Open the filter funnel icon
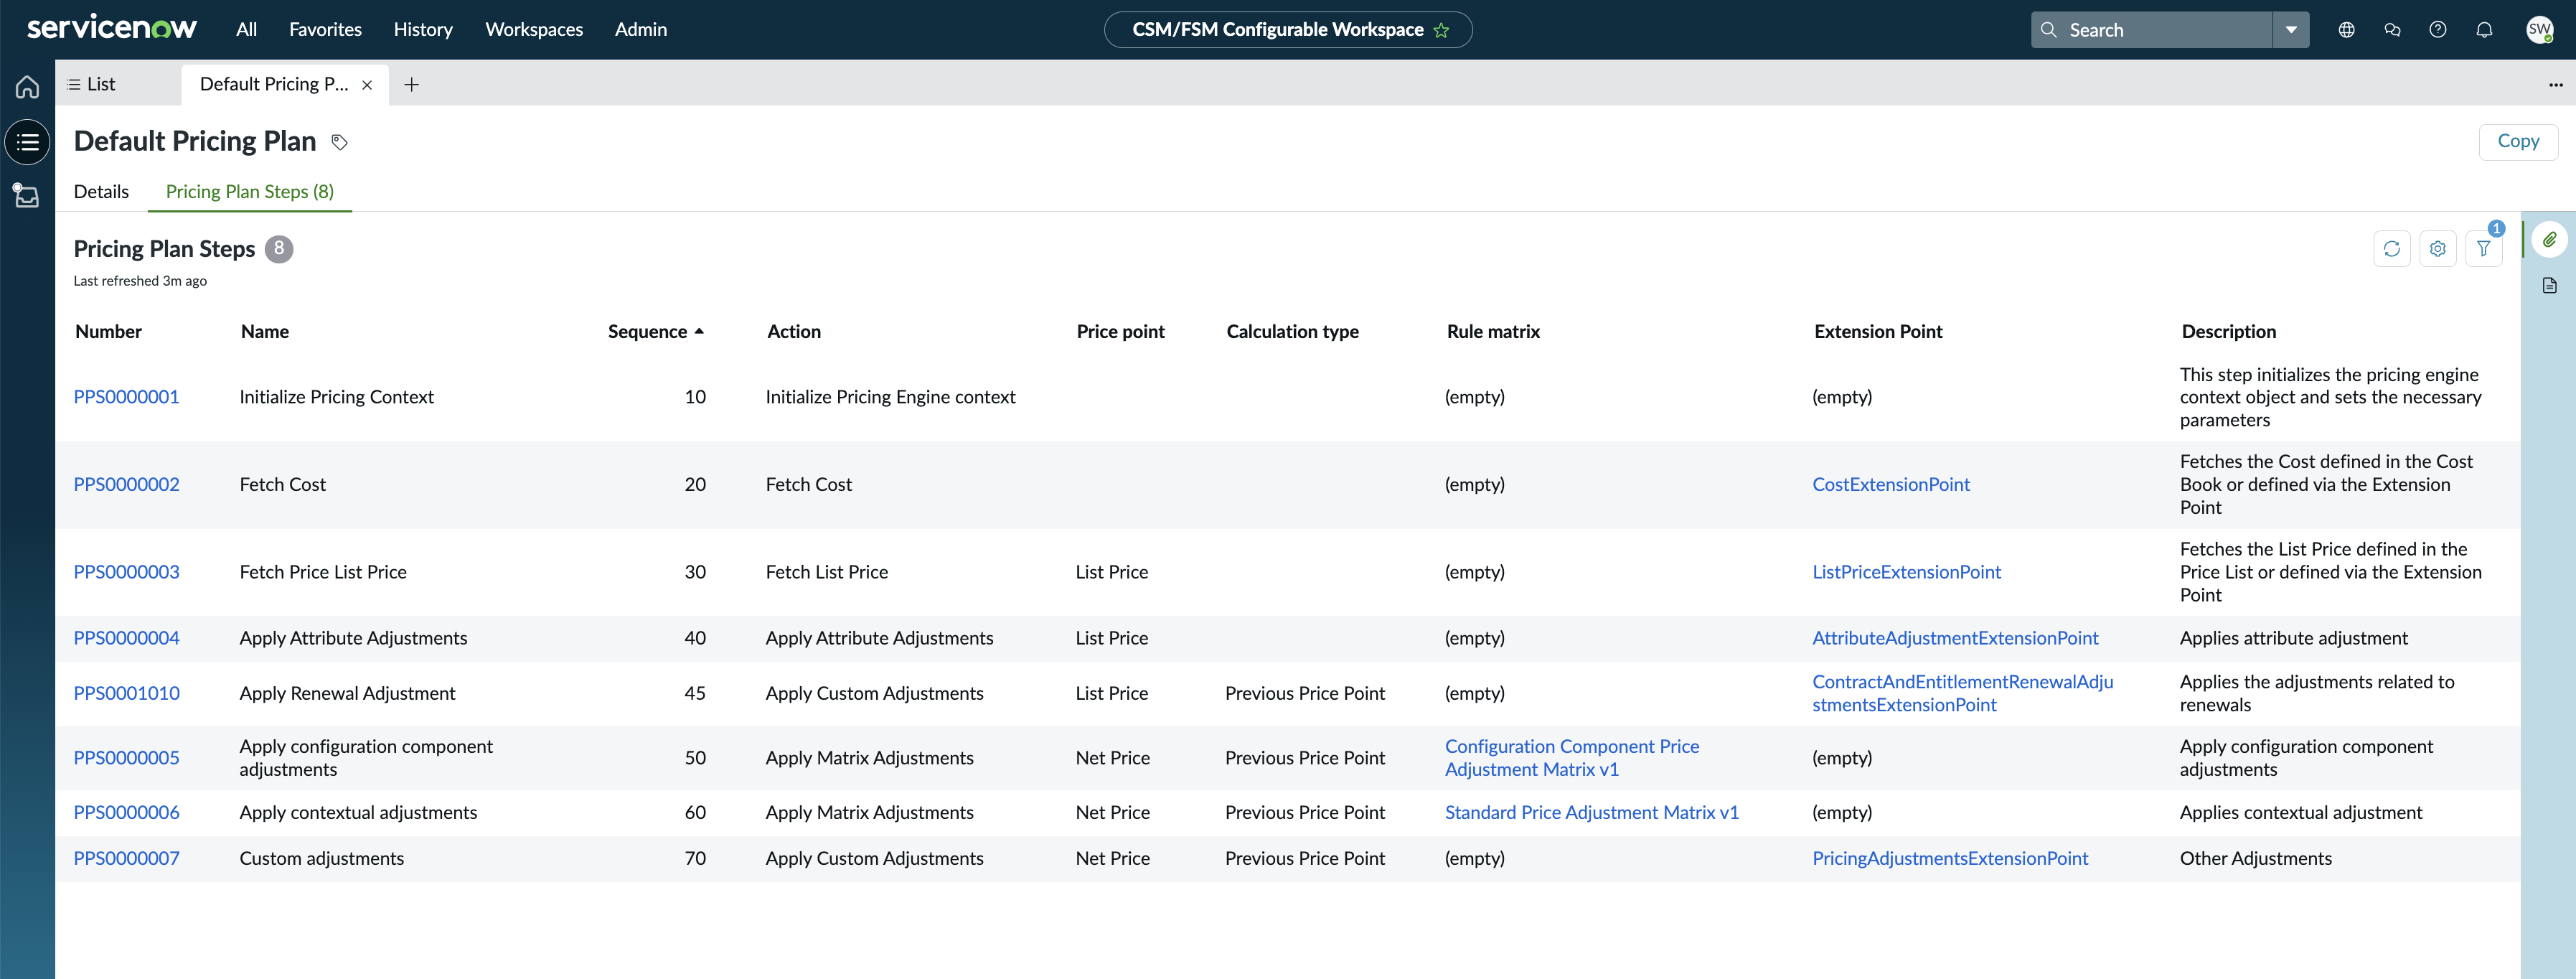This screenshot has width=2576, height=979. pyautogui.click(x=2483, y=249)
